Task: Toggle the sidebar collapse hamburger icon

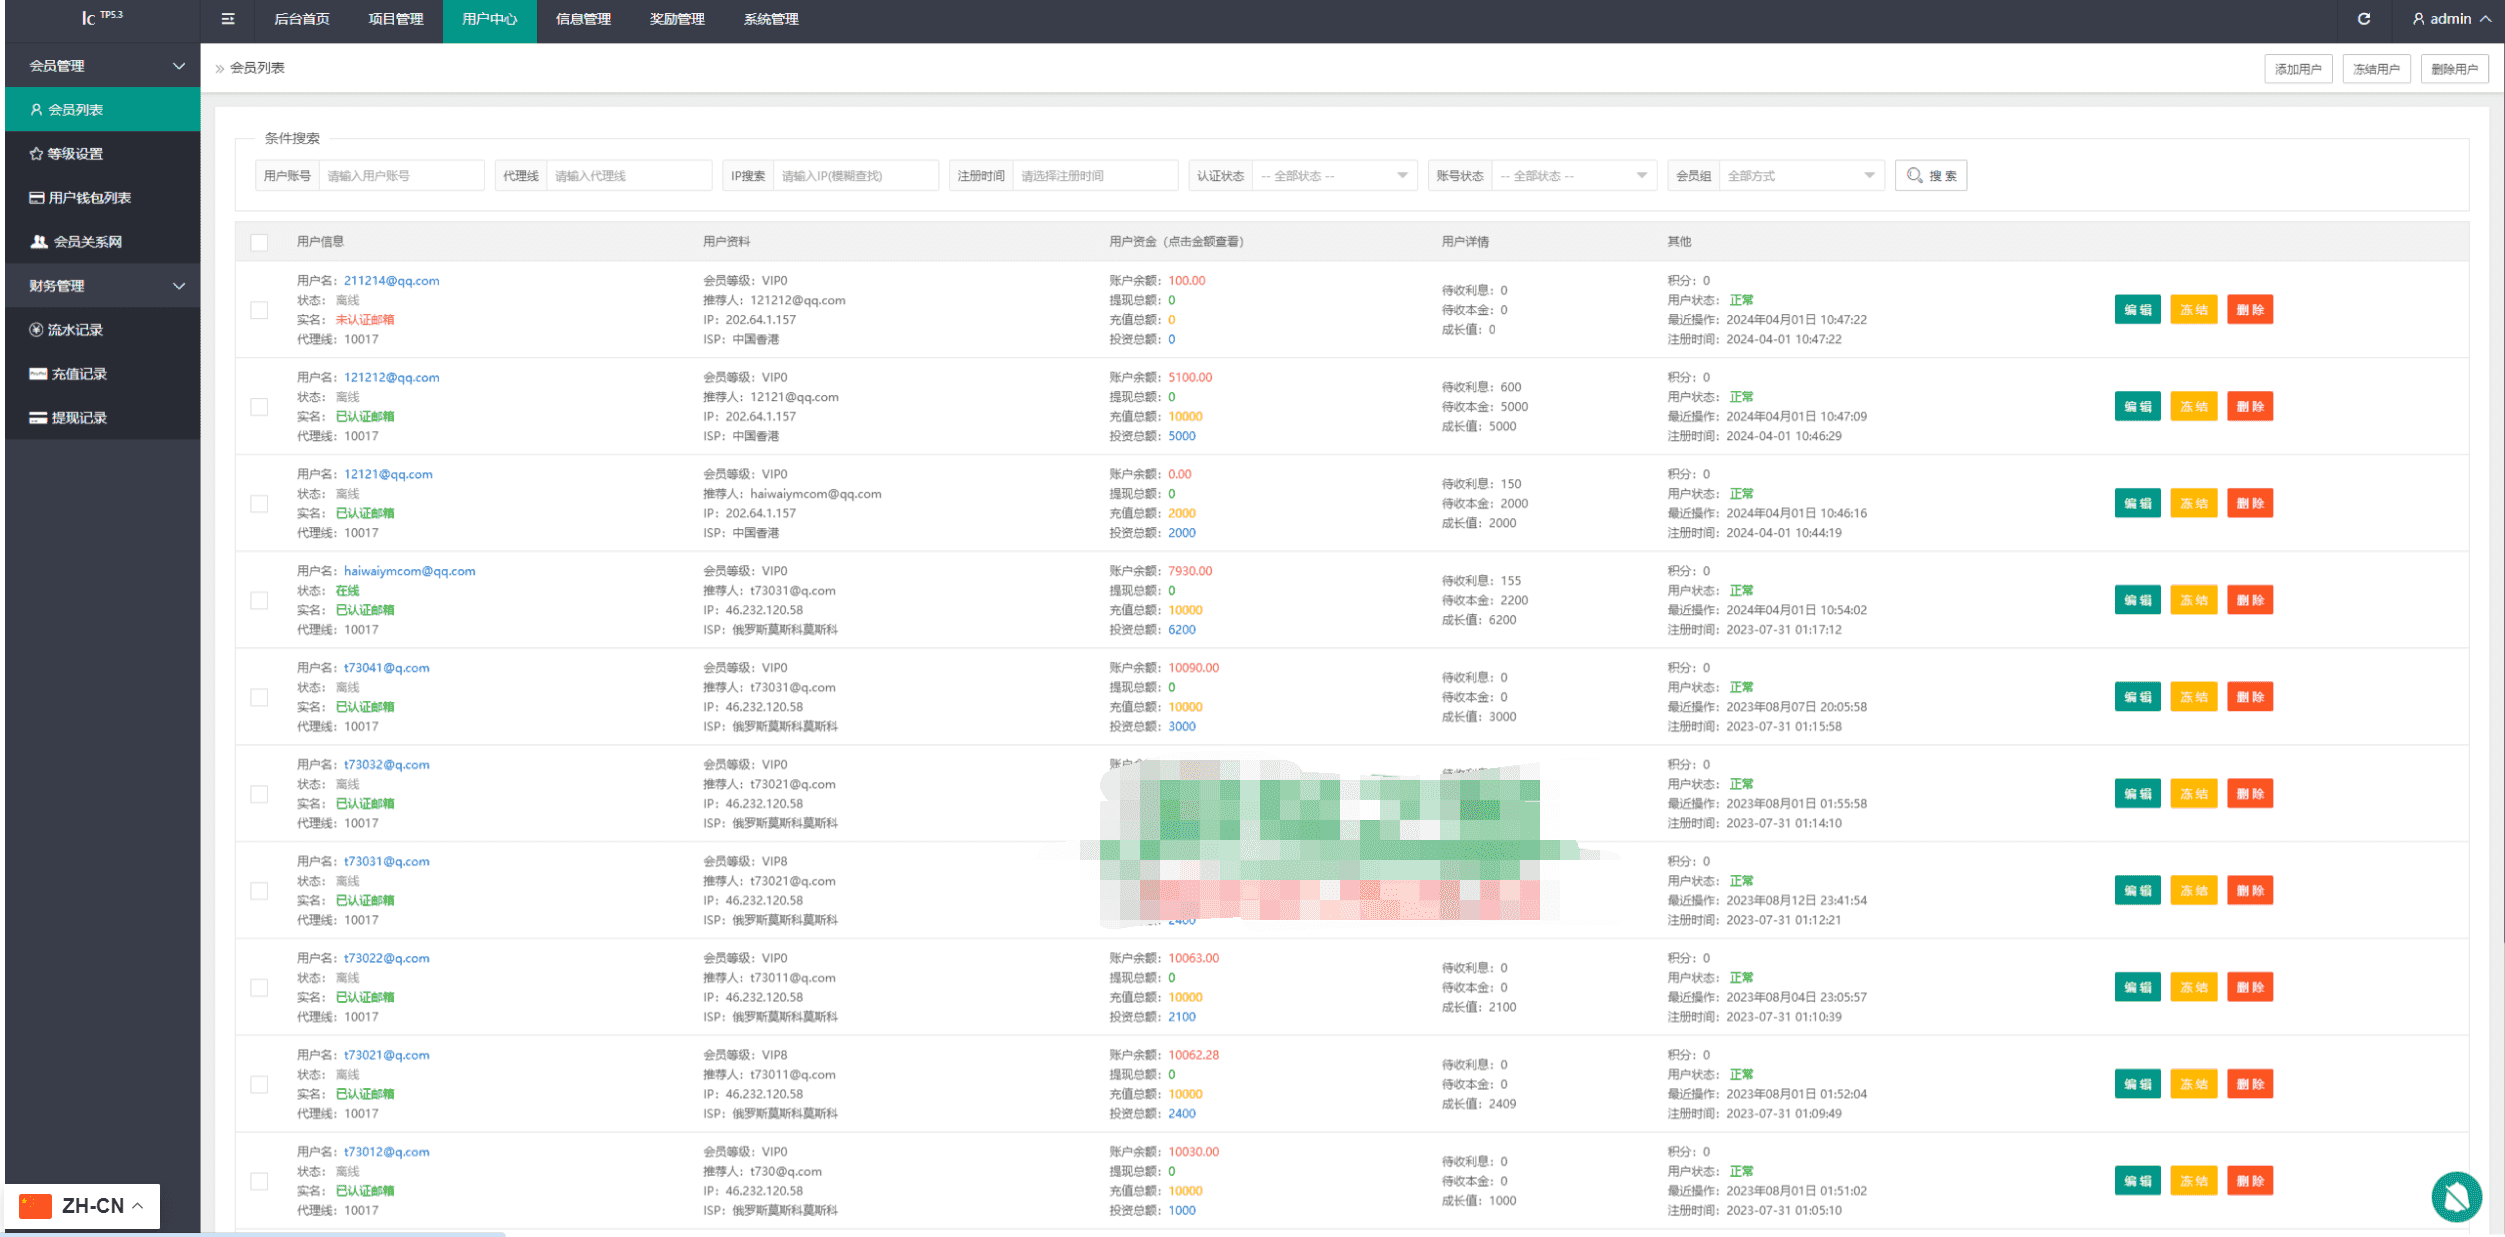Action: tap(228, 19)
